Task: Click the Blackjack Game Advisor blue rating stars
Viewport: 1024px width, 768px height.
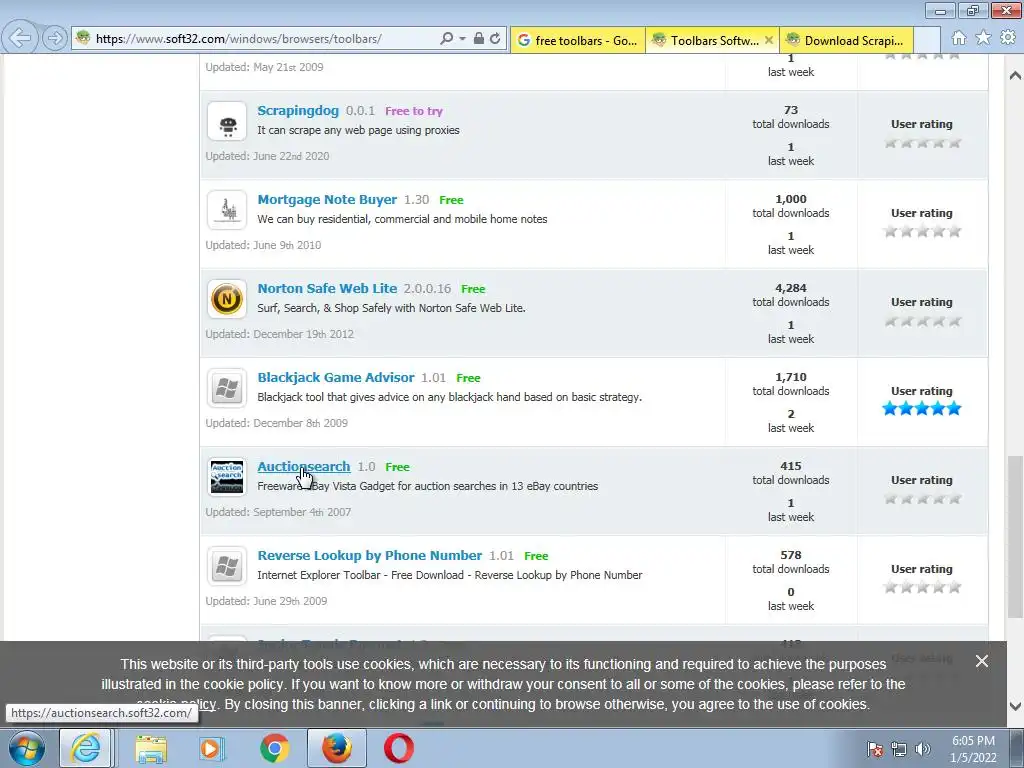Action: [x=922, y=409]
